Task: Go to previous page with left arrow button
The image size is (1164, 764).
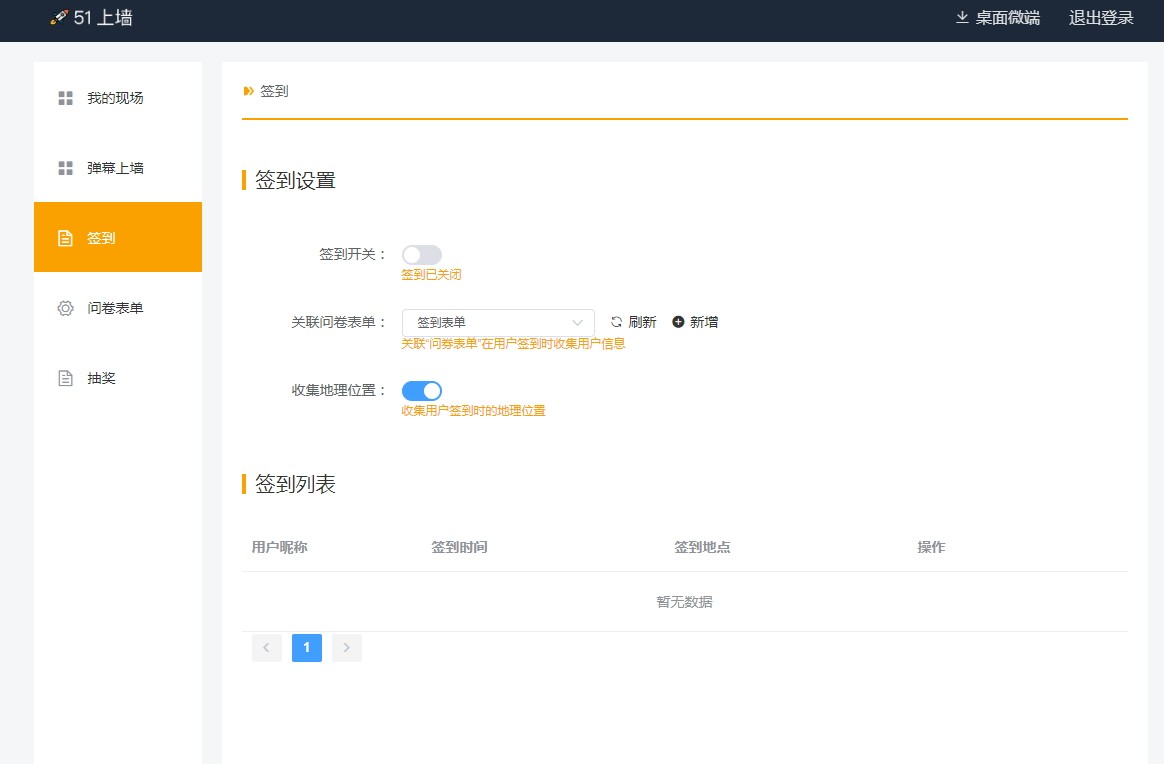Action: coord(267,648)
